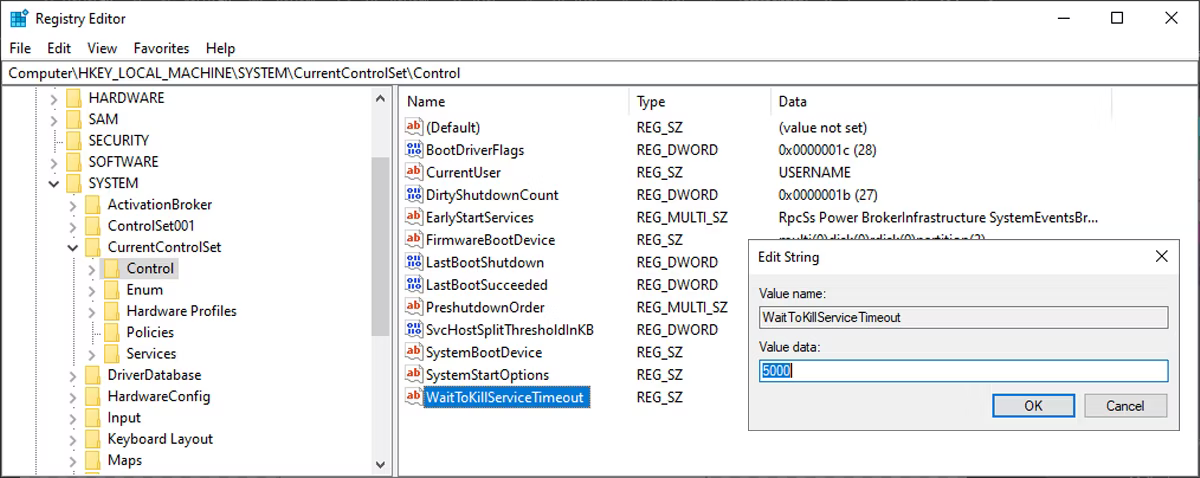Open the File menu
This screenshot has width=1200, height=478.
point(20,48)
